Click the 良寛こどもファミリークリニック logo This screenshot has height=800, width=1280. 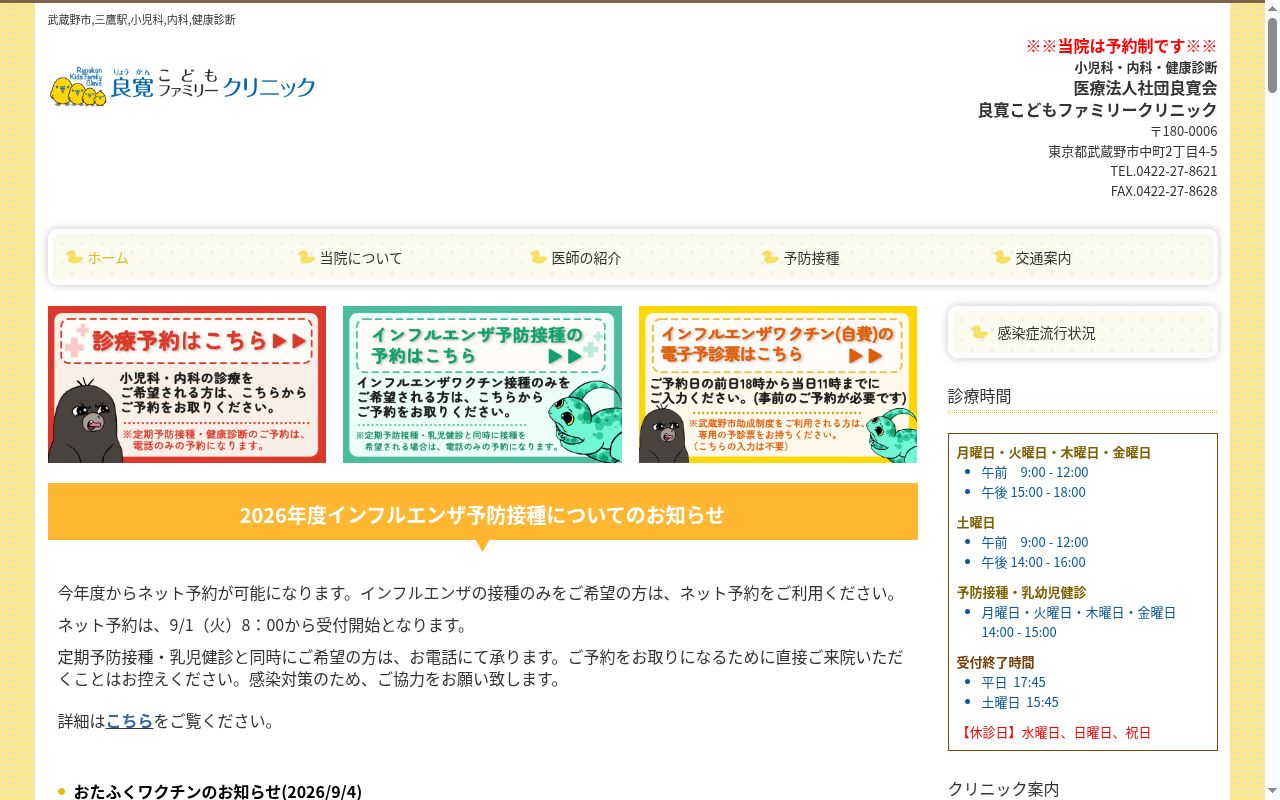183,87
